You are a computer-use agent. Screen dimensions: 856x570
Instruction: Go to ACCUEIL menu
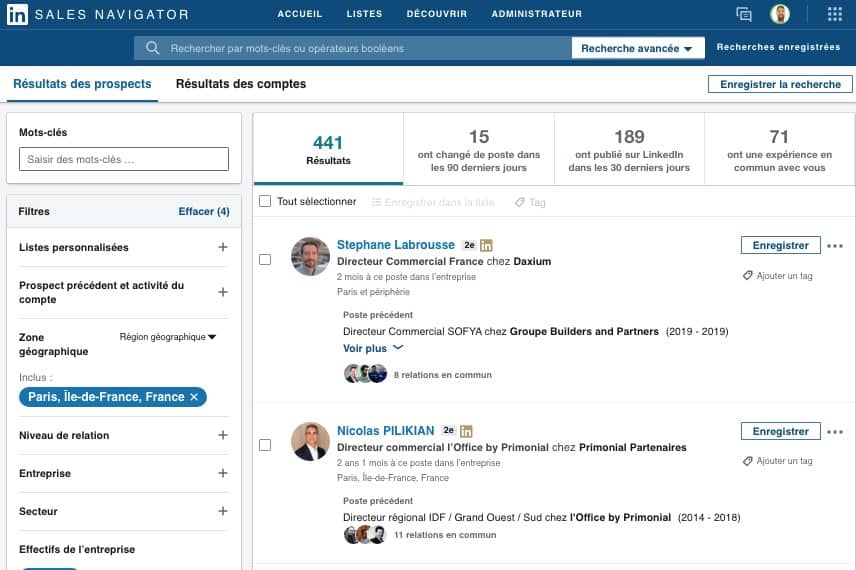click(300, 14)
